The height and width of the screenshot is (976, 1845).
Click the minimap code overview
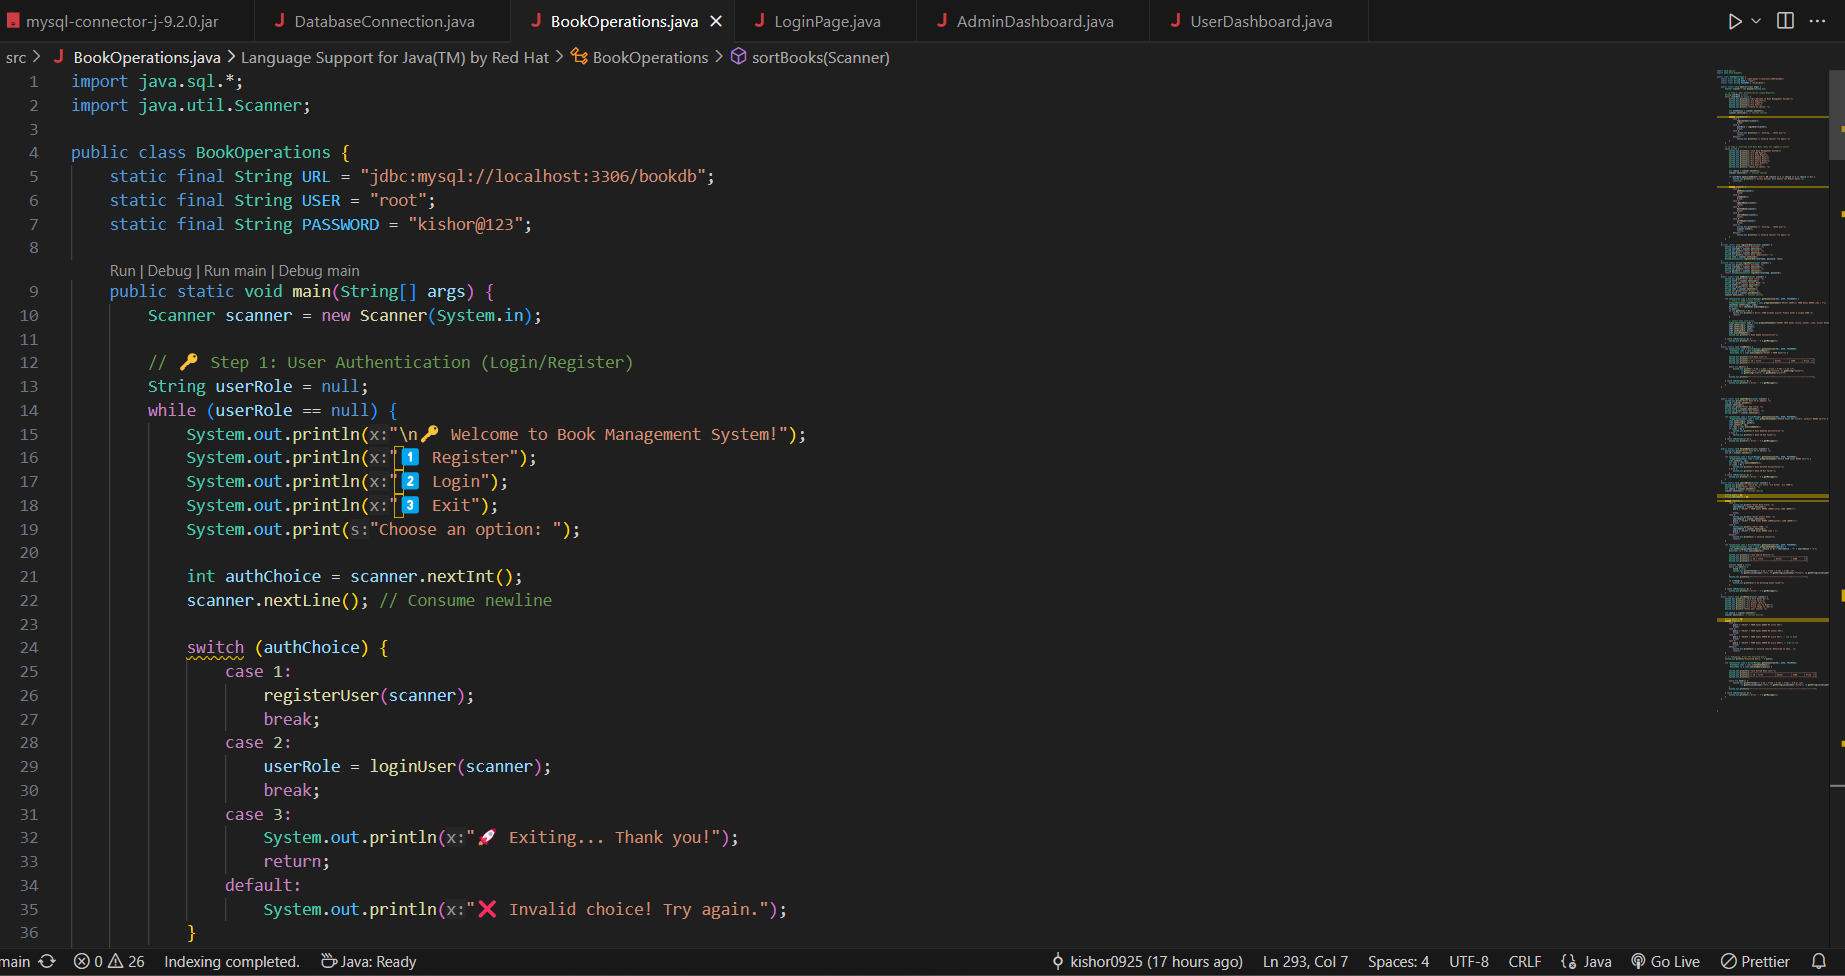1772,400
